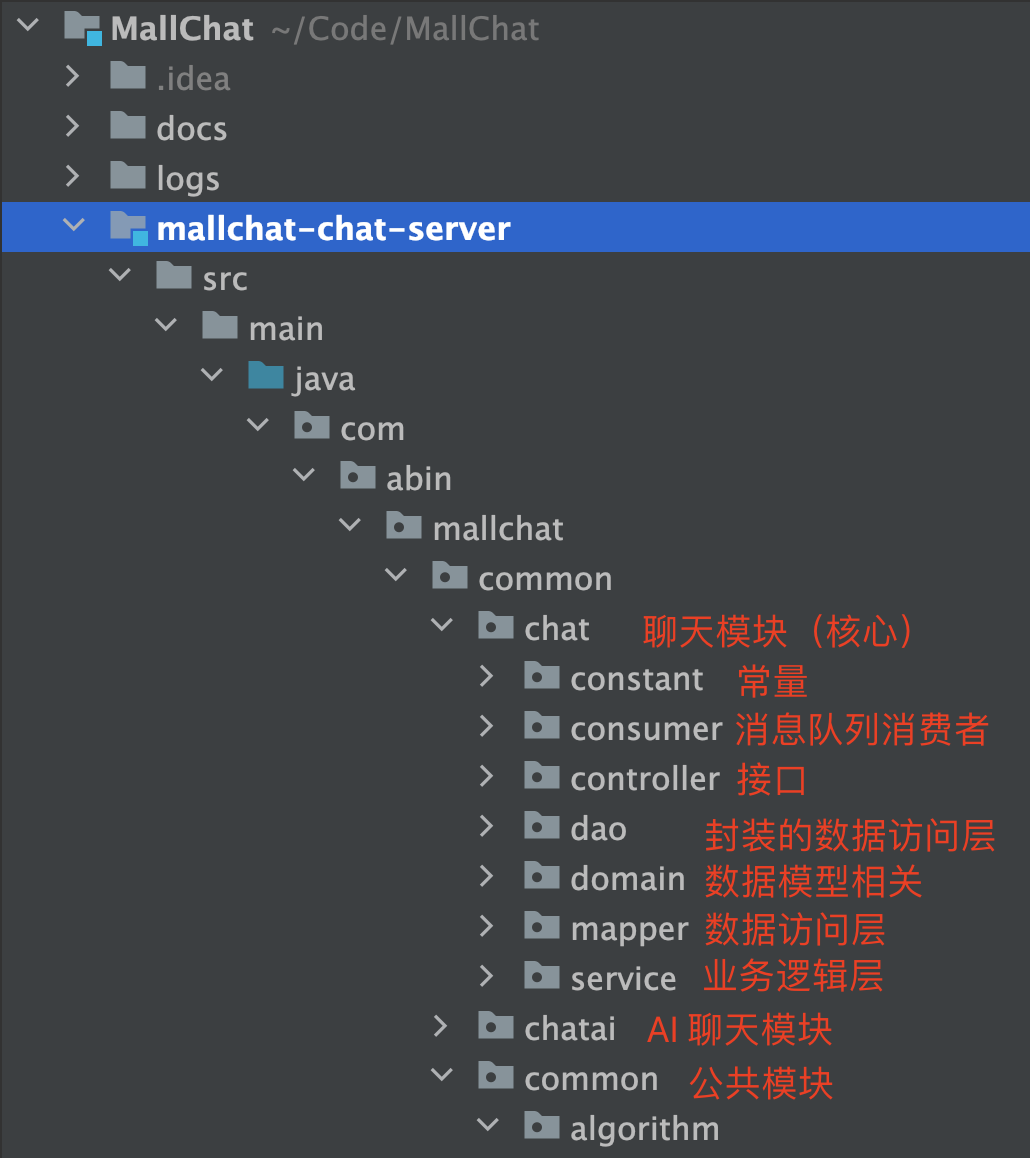This screenshot has width=1030, height=1158.
Task: Click the MallChat project root module icon
Action: (83, 29)
